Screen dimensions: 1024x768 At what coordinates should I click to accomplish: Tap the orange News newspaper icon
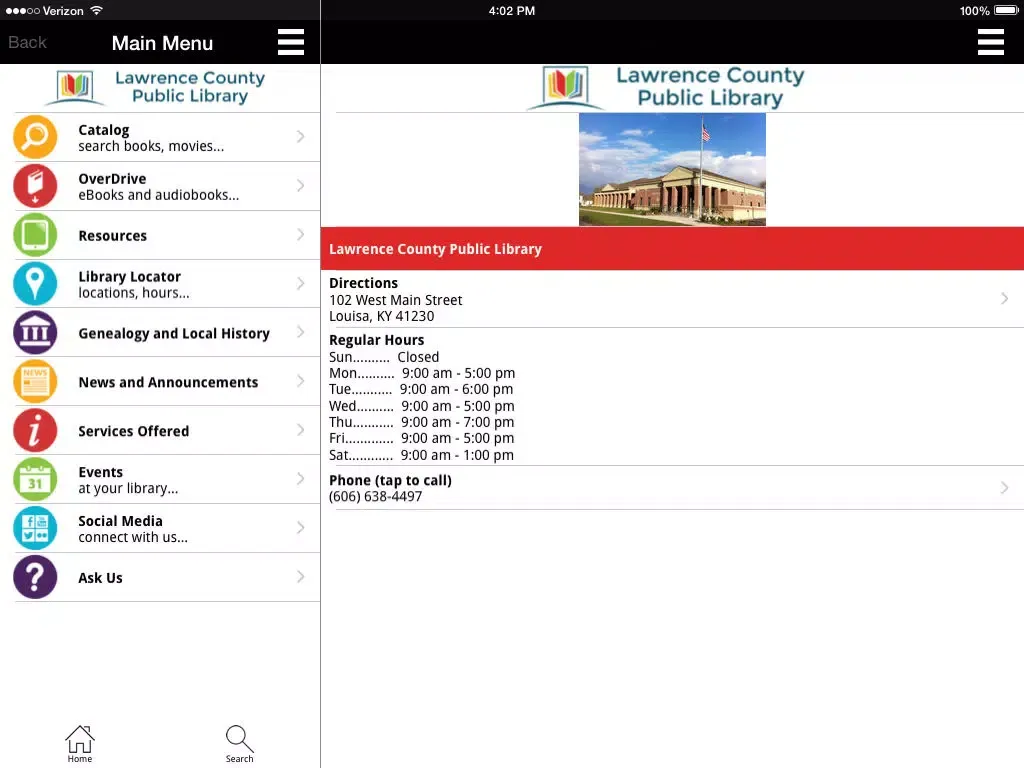[x=35, y=382]
